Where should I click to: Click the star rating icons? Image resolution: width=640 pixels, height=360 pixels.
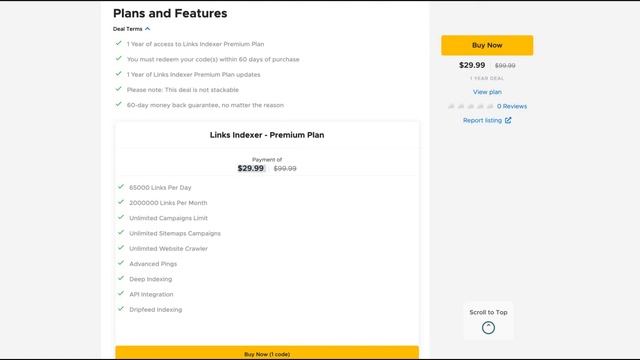[x=471, y=106]
